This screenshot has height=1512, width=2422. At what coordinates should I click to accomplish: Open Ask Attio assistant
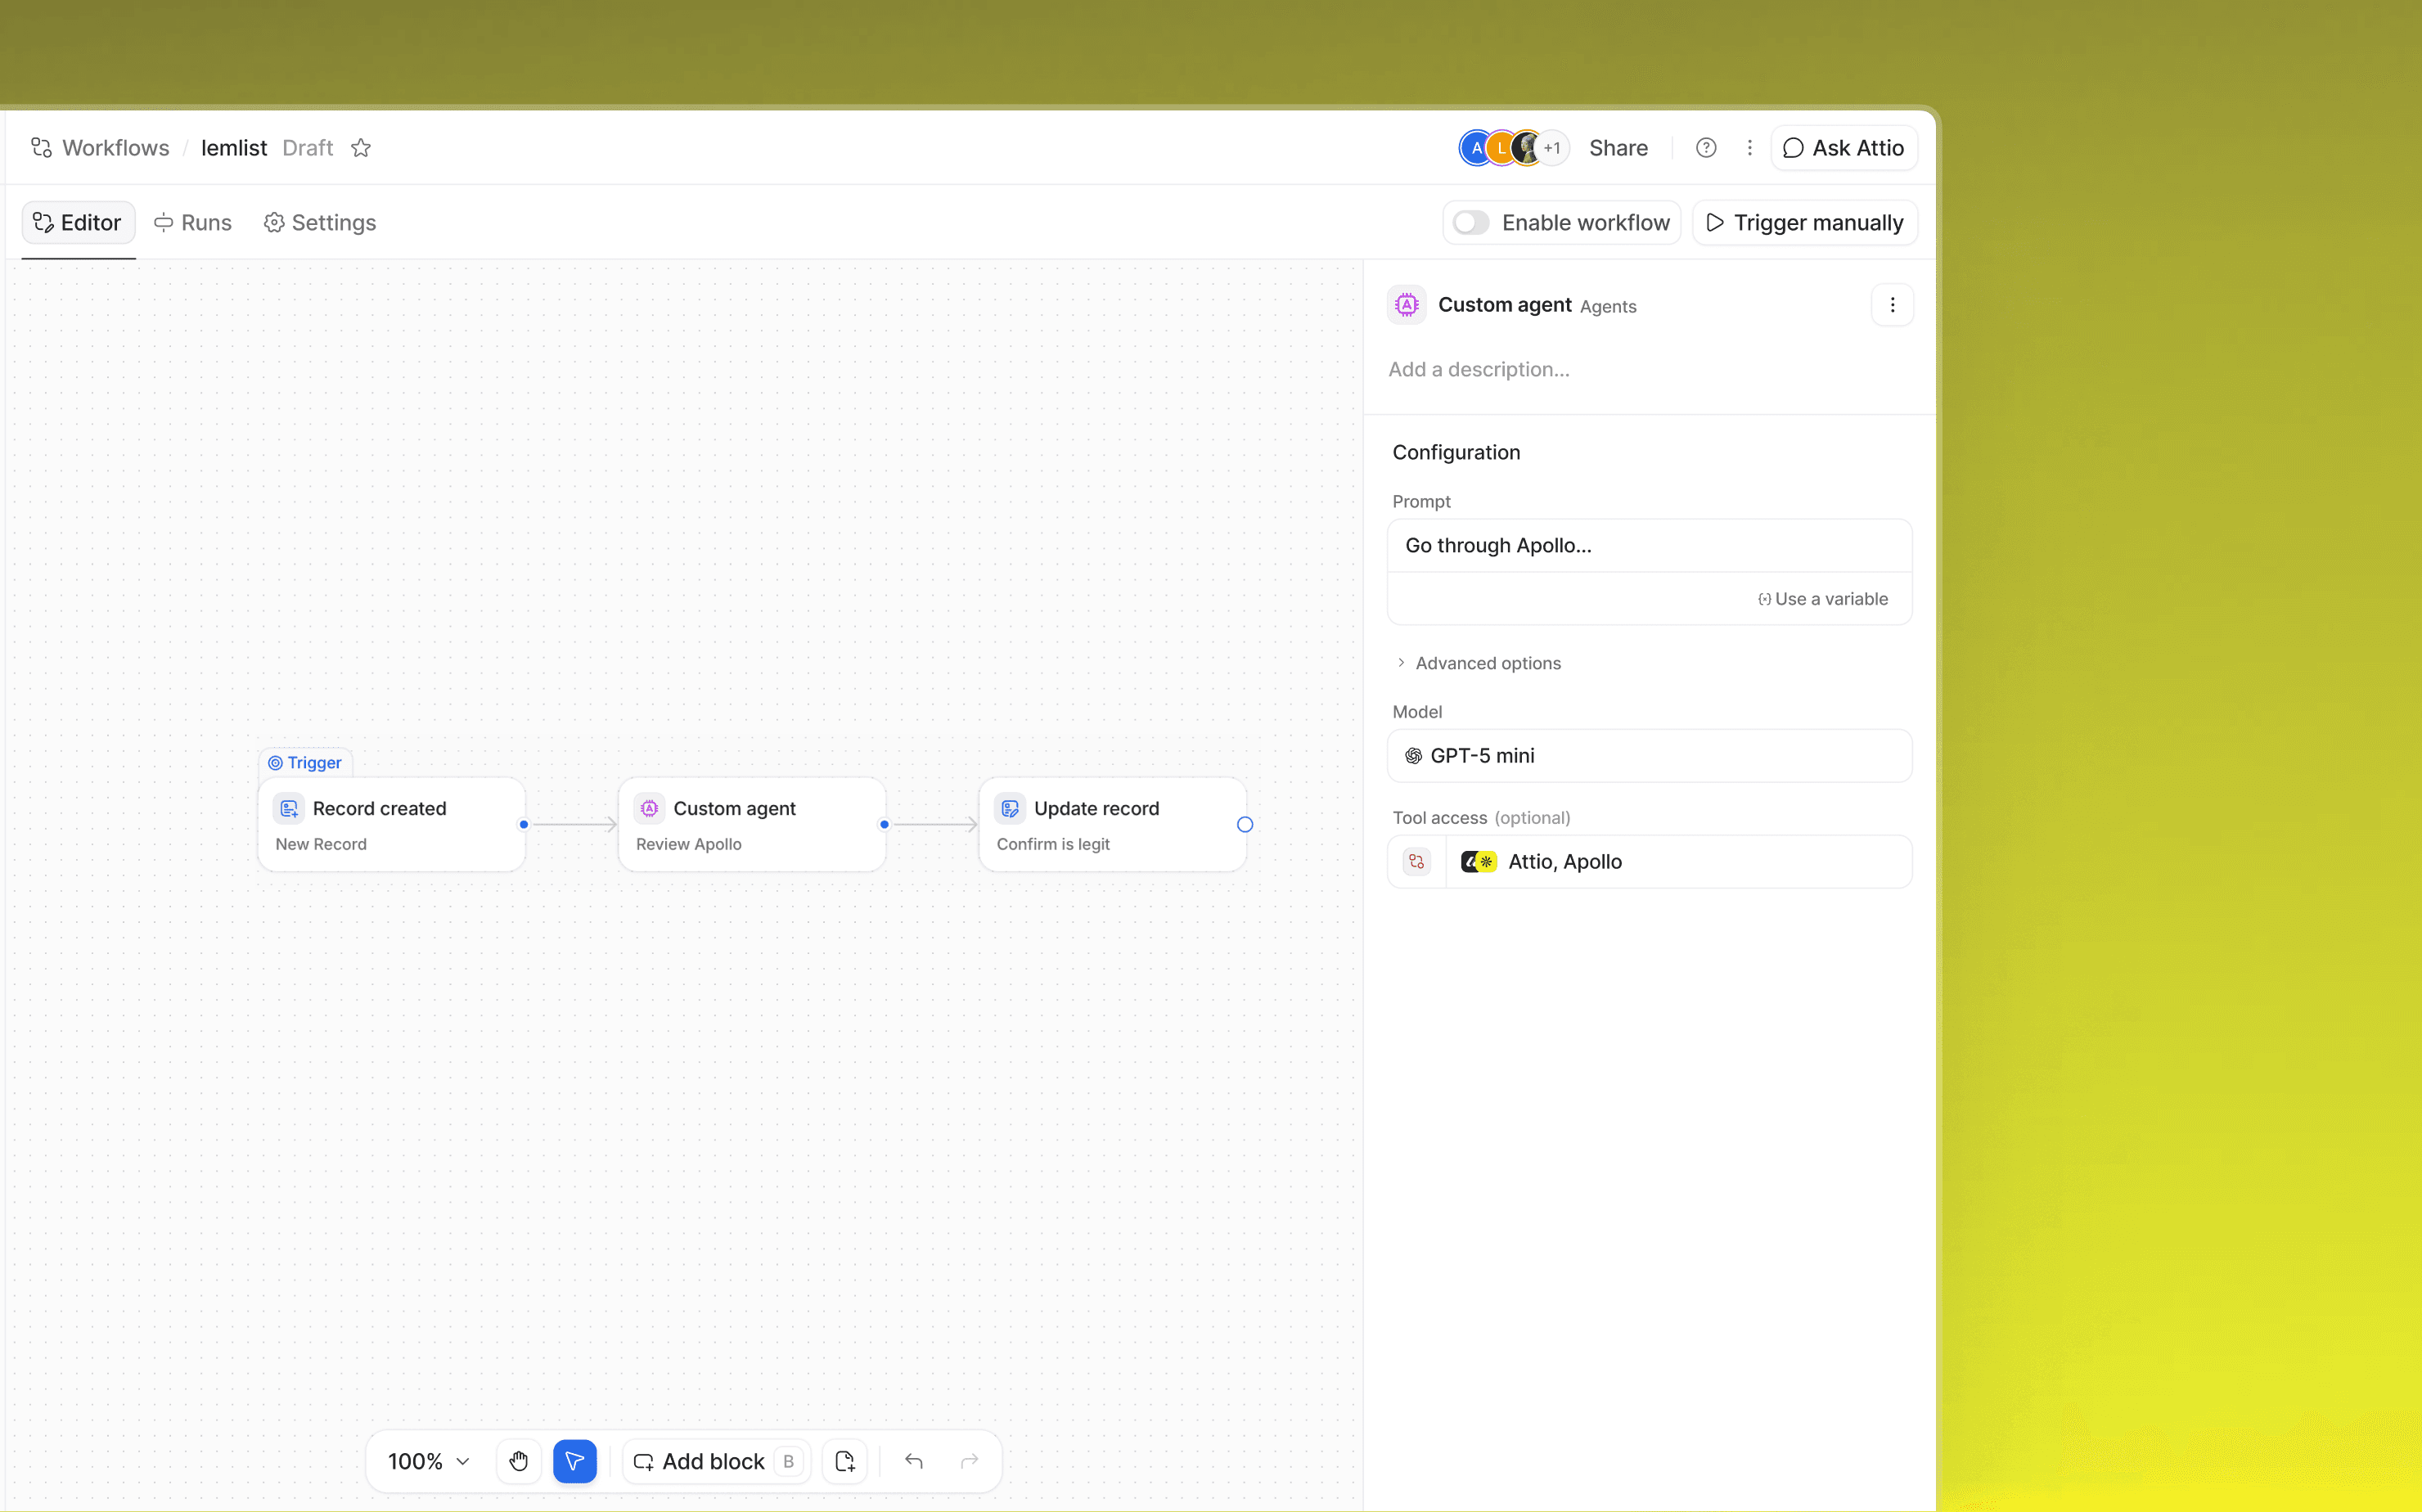point(1844,148)
